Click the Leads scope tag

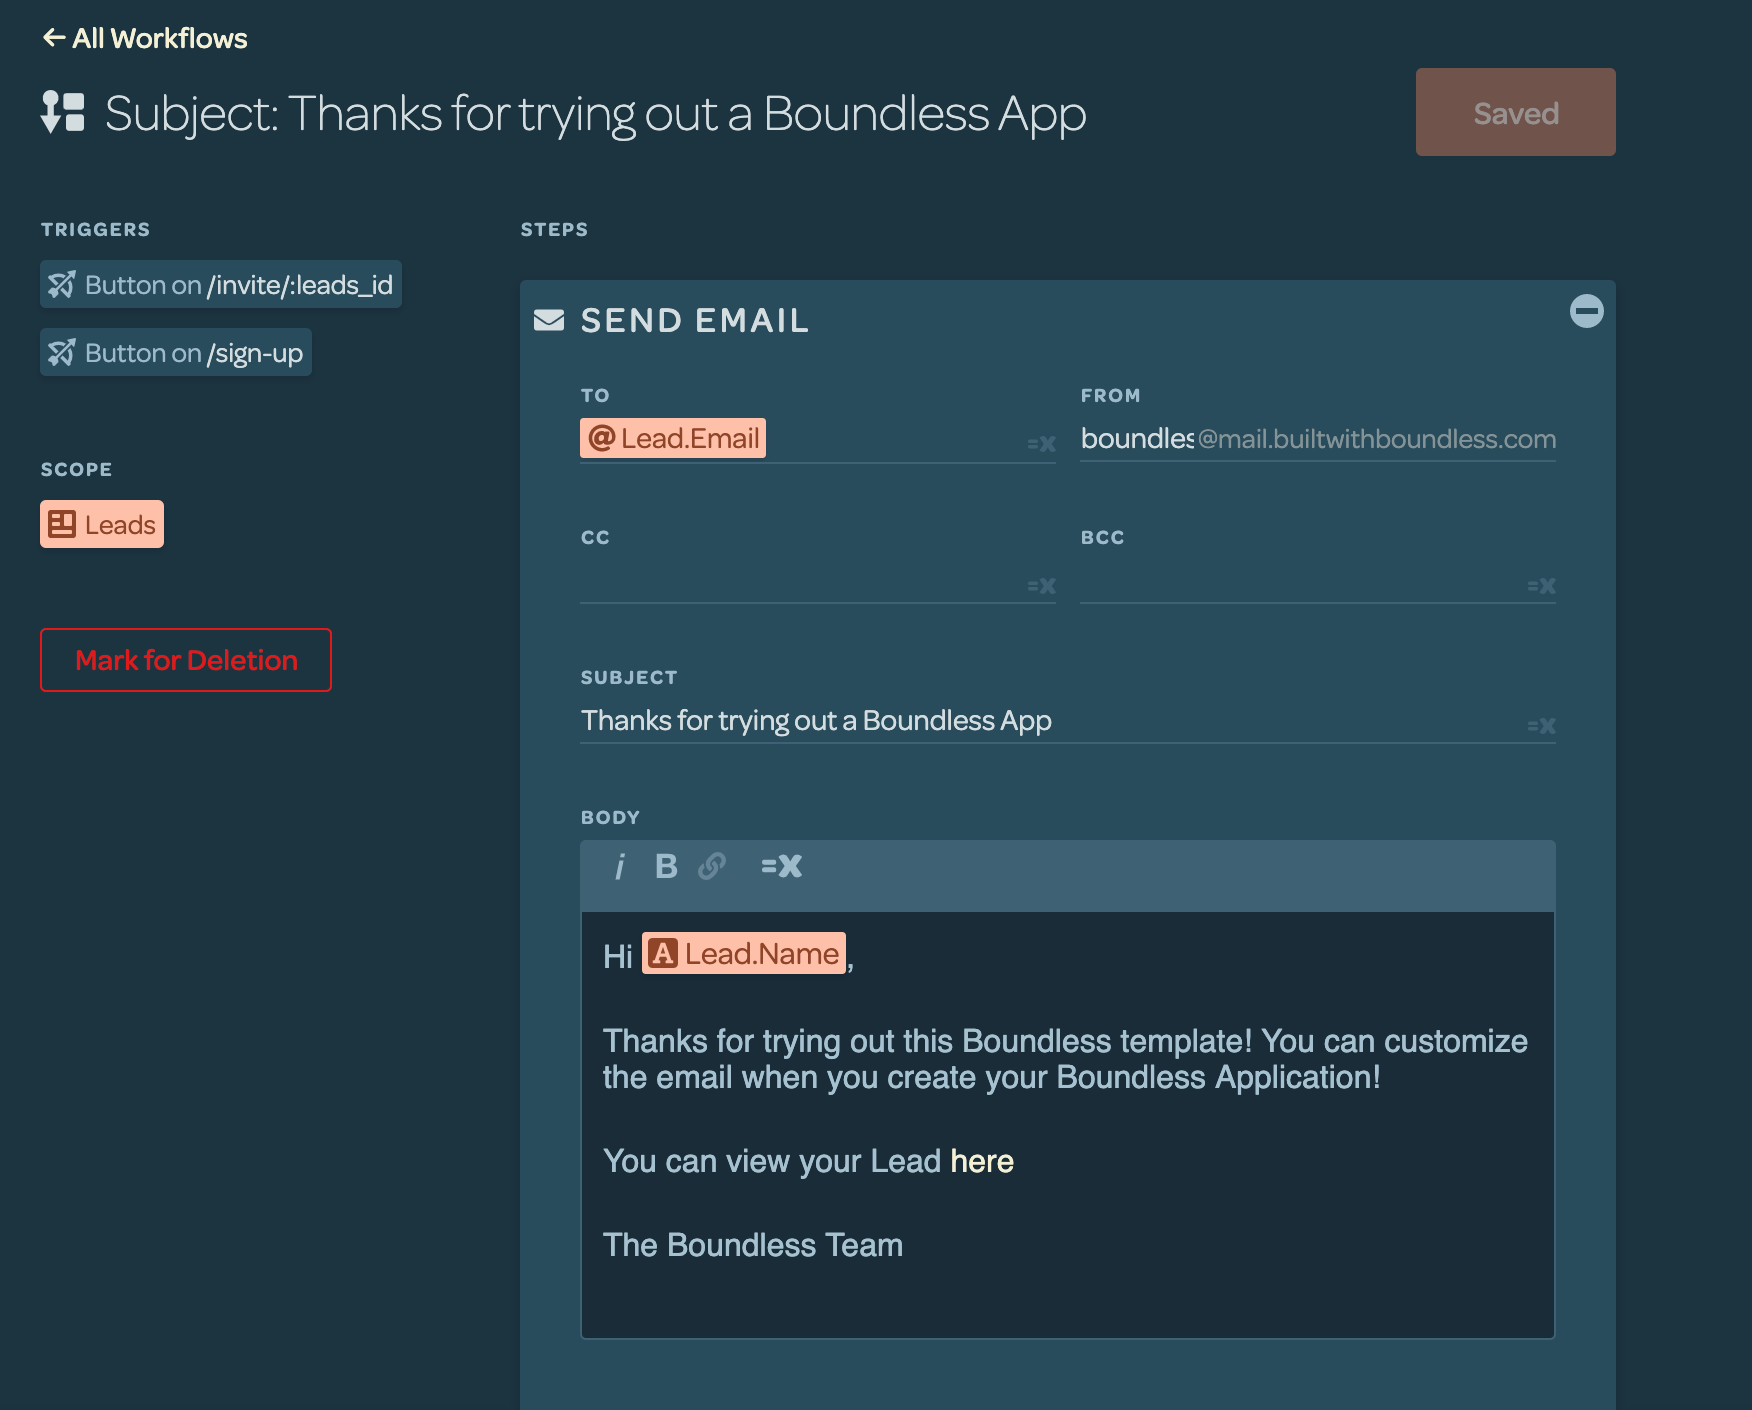(x=102, y=524)
